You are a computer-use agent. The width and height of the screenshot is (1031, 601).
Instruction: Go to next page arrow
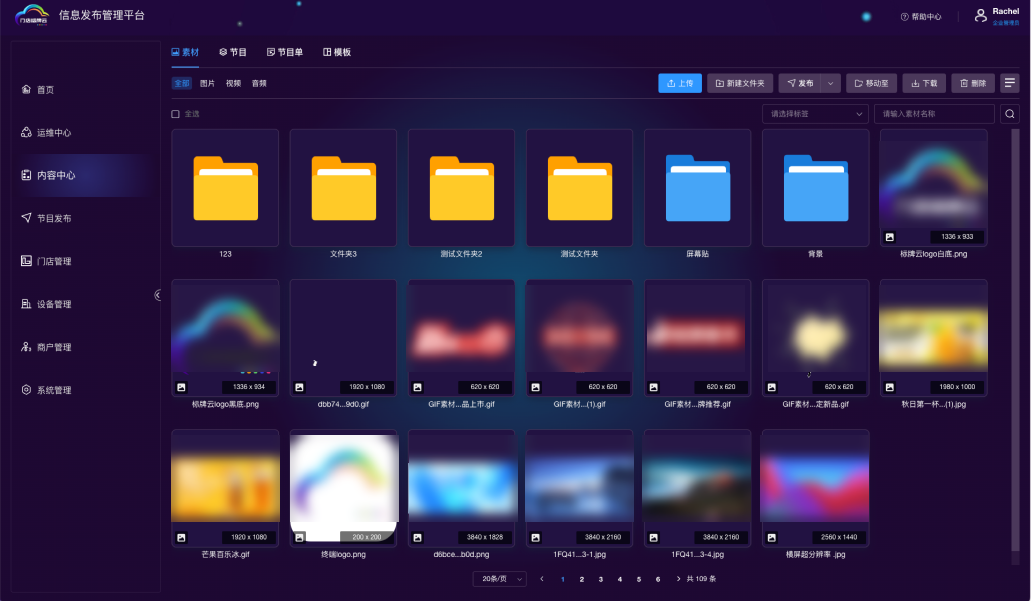click(678, 579)
